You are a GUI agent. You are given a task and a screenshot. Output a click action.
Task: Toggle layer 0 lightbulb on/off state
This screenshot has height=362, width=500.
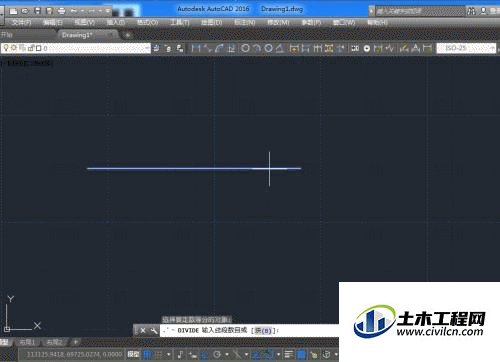coord(6,48)
